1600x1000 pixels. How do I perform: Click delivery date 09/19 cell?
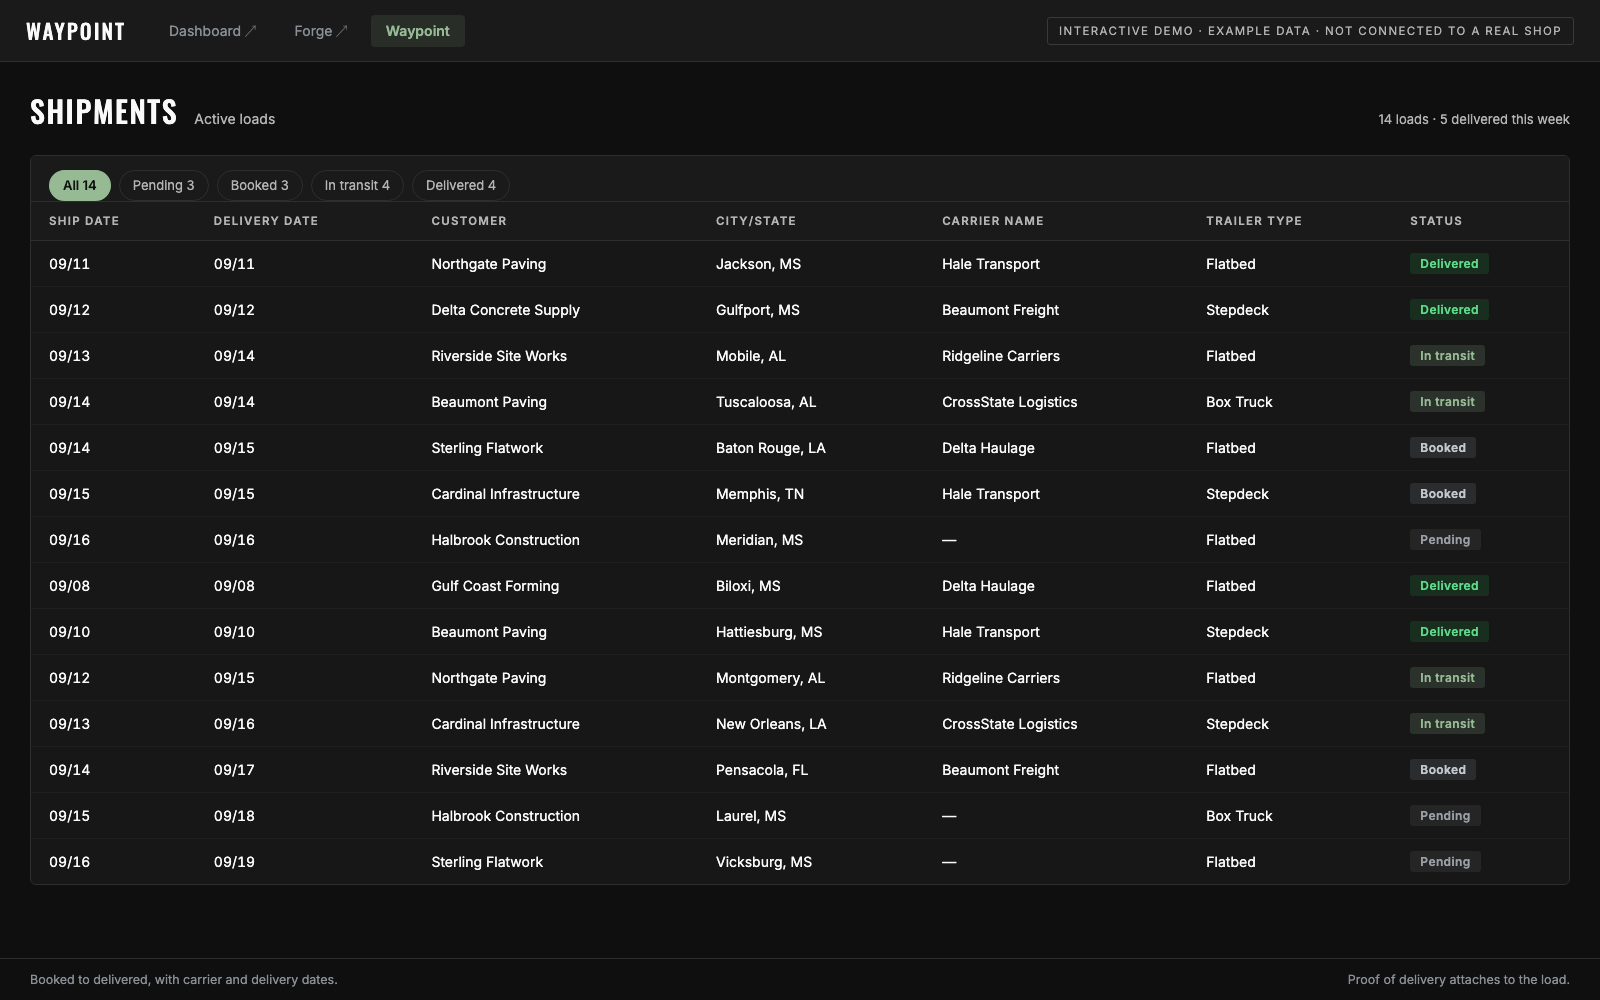coord(234,862)
